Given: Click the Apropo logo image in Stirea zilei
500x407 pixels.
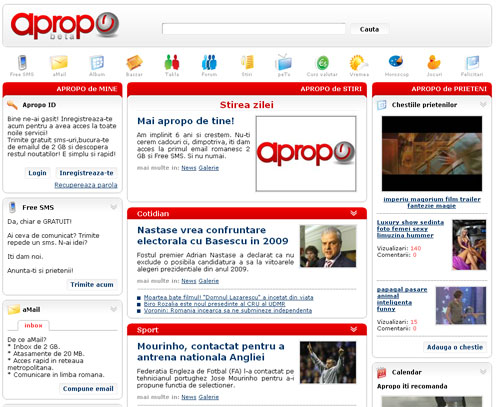Looking at the screenshot, I should point(306,154).
